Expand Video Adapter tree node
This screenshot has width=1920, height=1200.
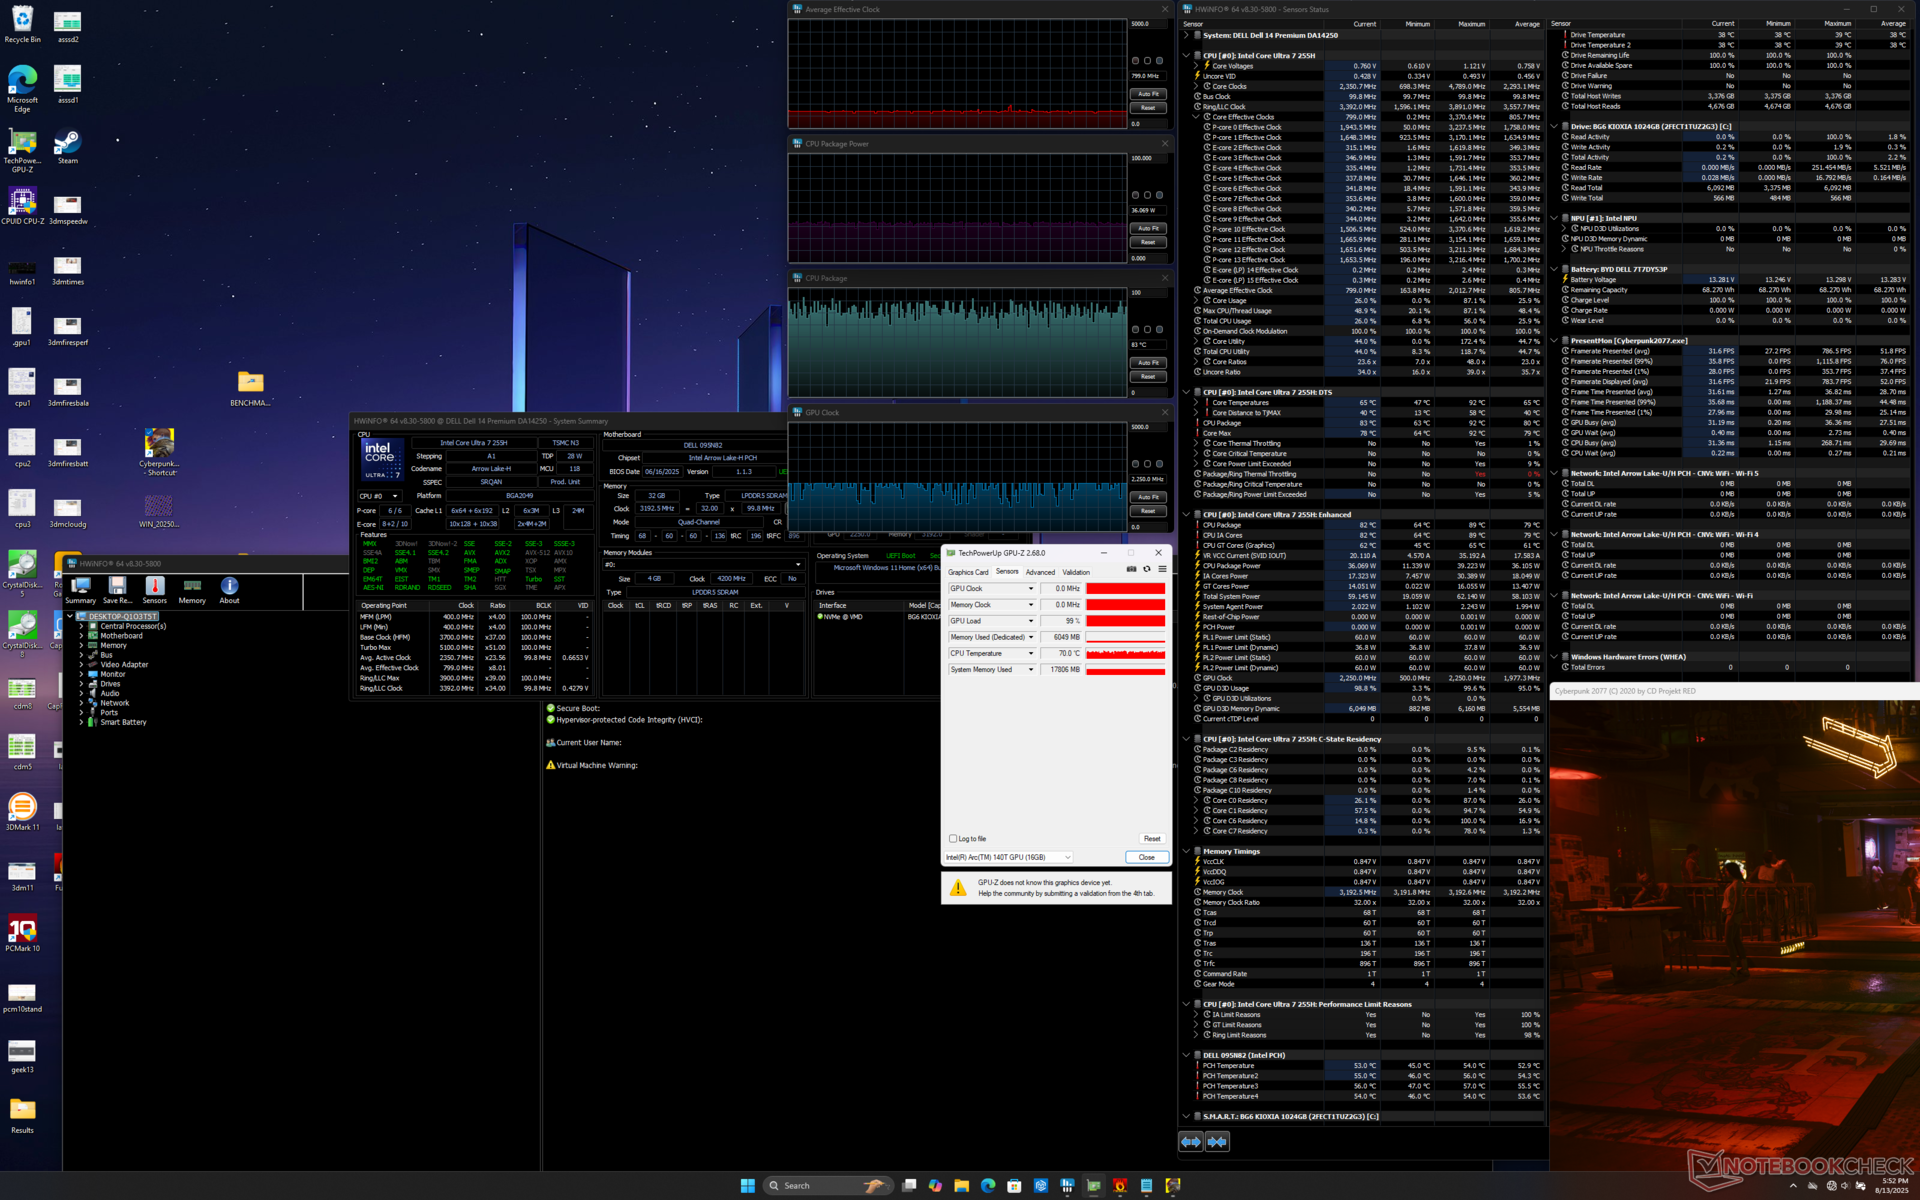click(81, 665)
